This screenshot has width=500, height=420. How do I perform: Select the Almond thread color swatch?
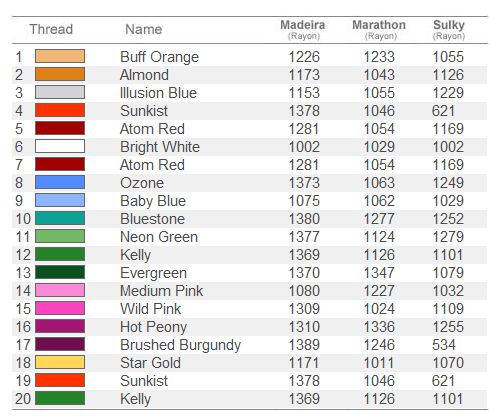pyautogui.click(x=60, y=74)
